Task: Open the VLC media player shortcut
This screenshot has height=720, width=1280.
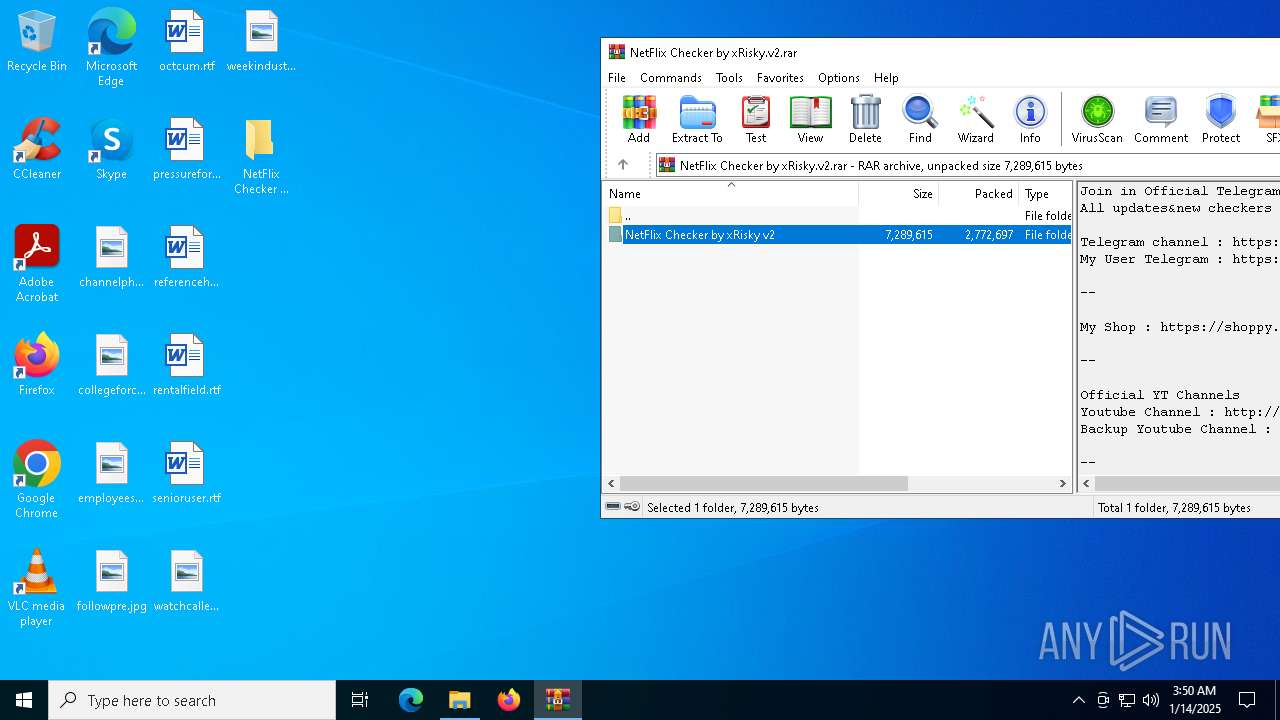Action: click(37, 588)
